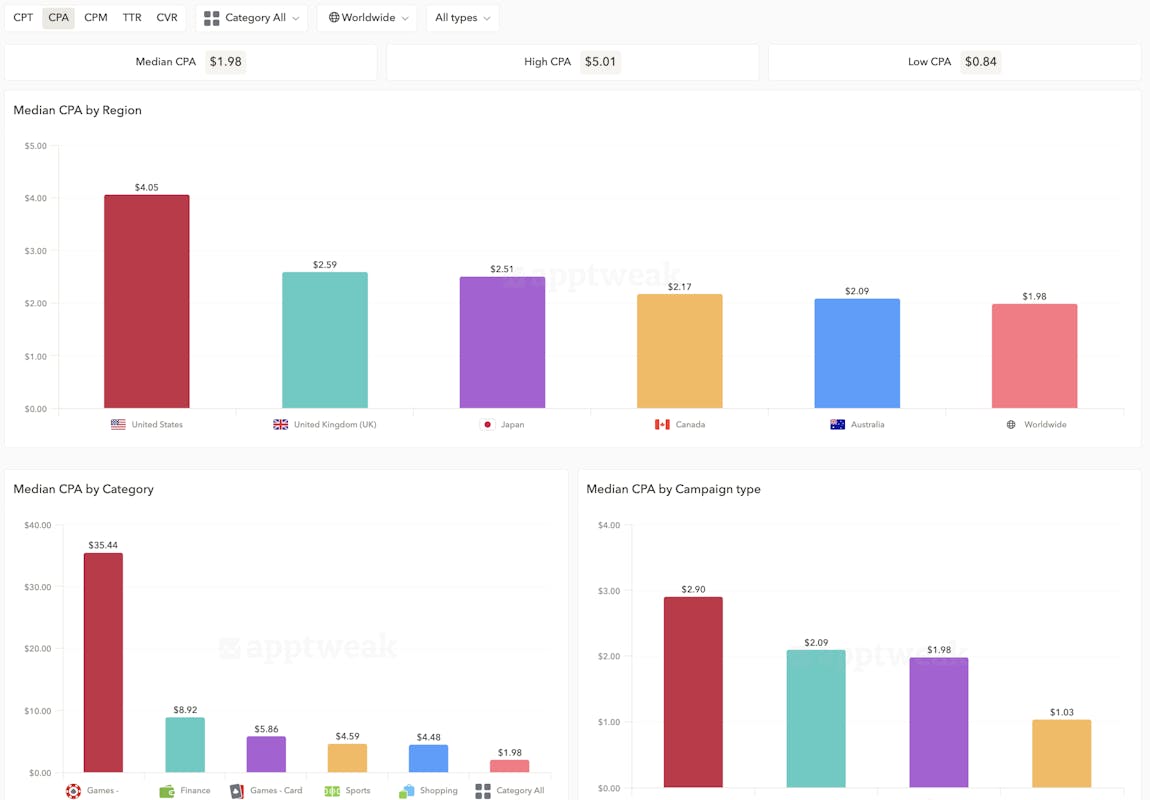Click the Australia flag icon
This screenshot has width=1150, height=800.
tap(838, 424)
